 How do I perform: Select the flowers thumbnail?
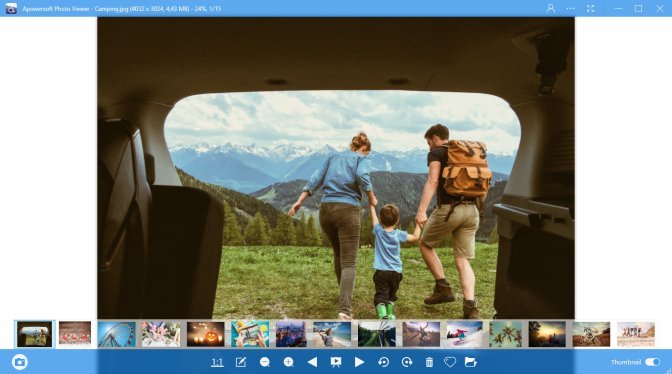(161, 334)
